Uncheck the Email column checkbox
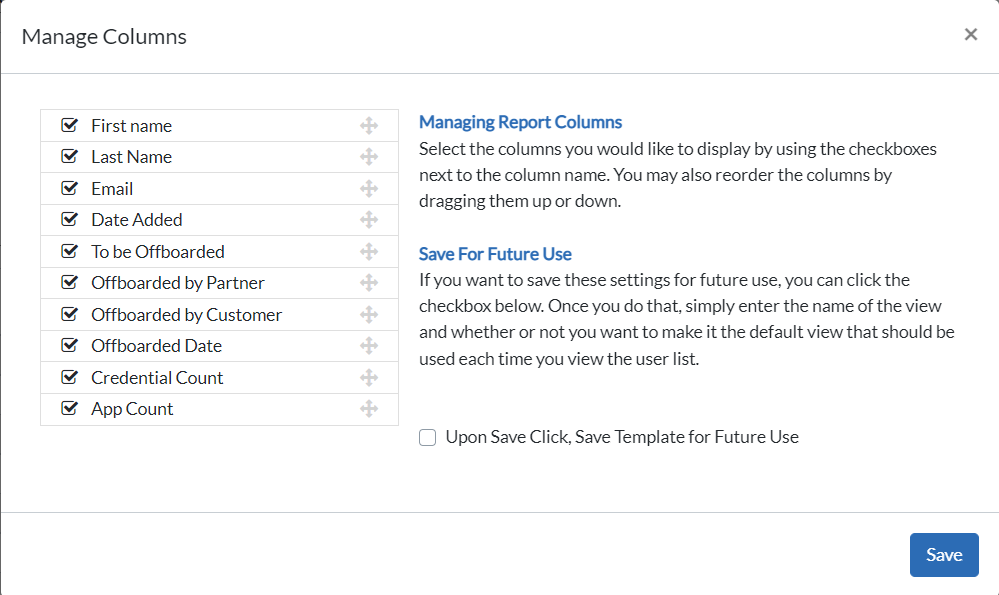Viewport: 999px width, 595px height. tap(69, 189)
